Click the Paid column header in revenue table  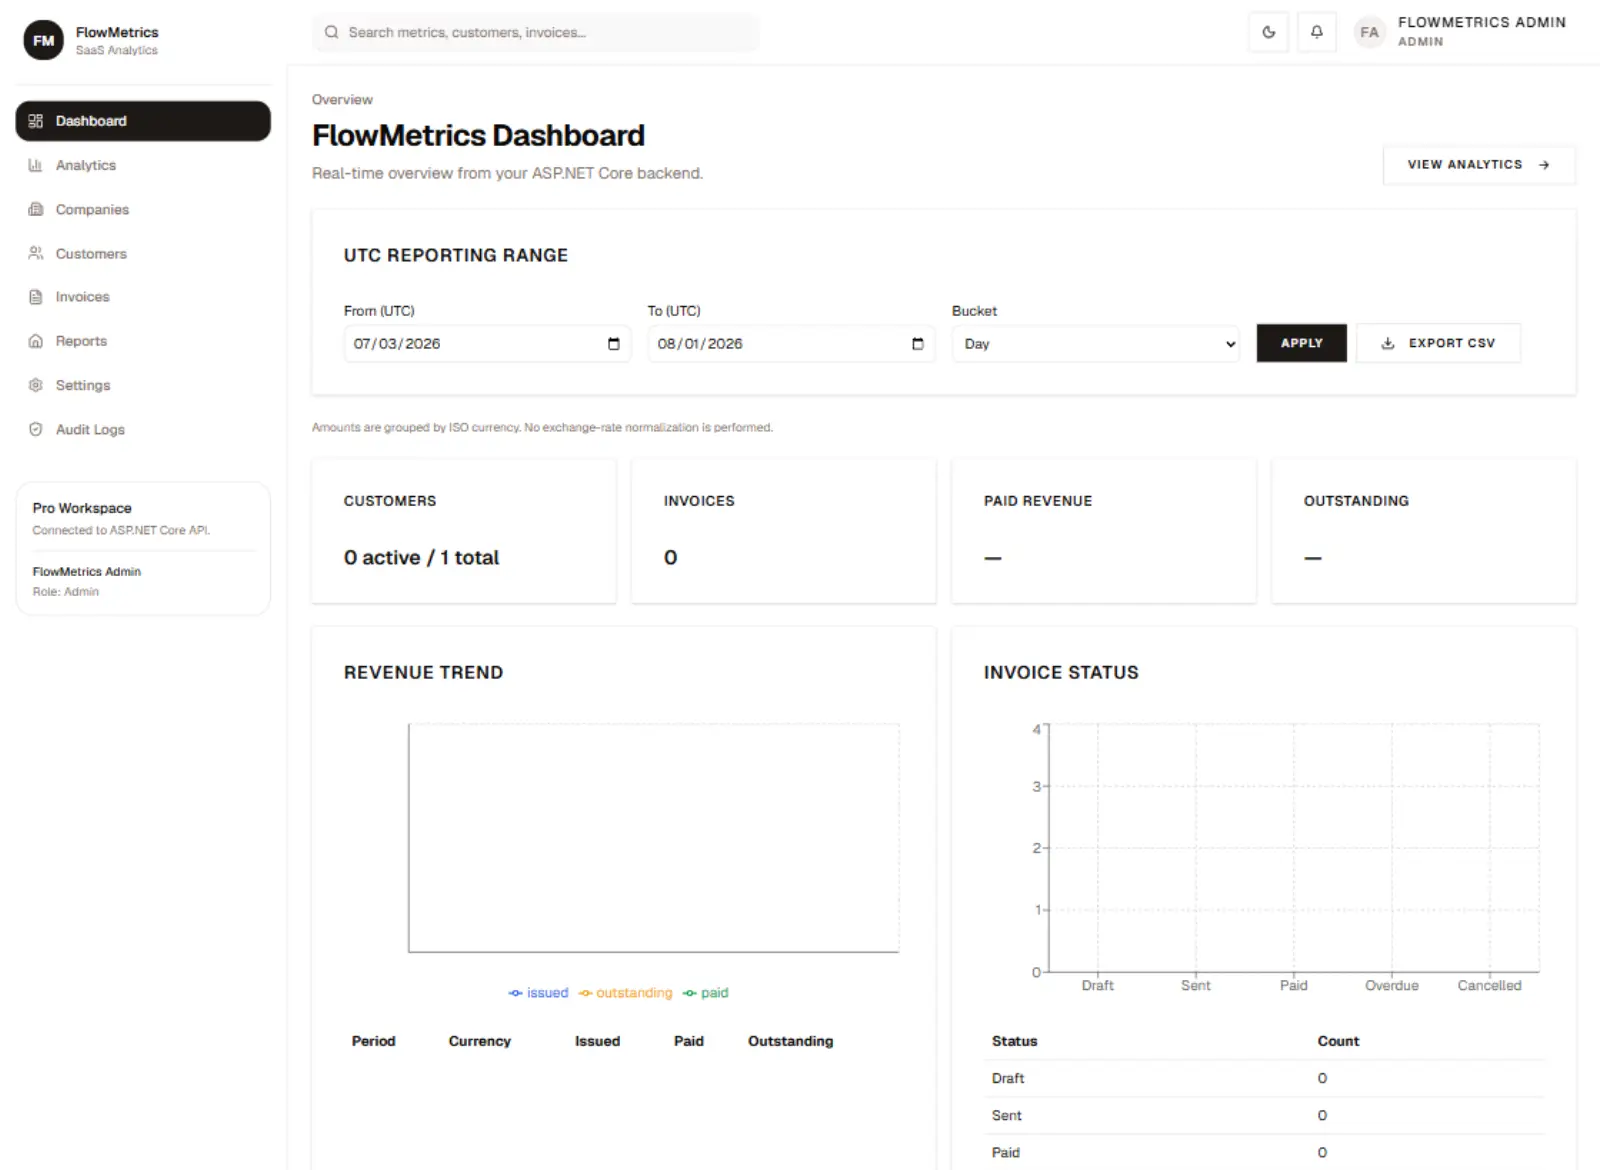[x=689, y=1041]
